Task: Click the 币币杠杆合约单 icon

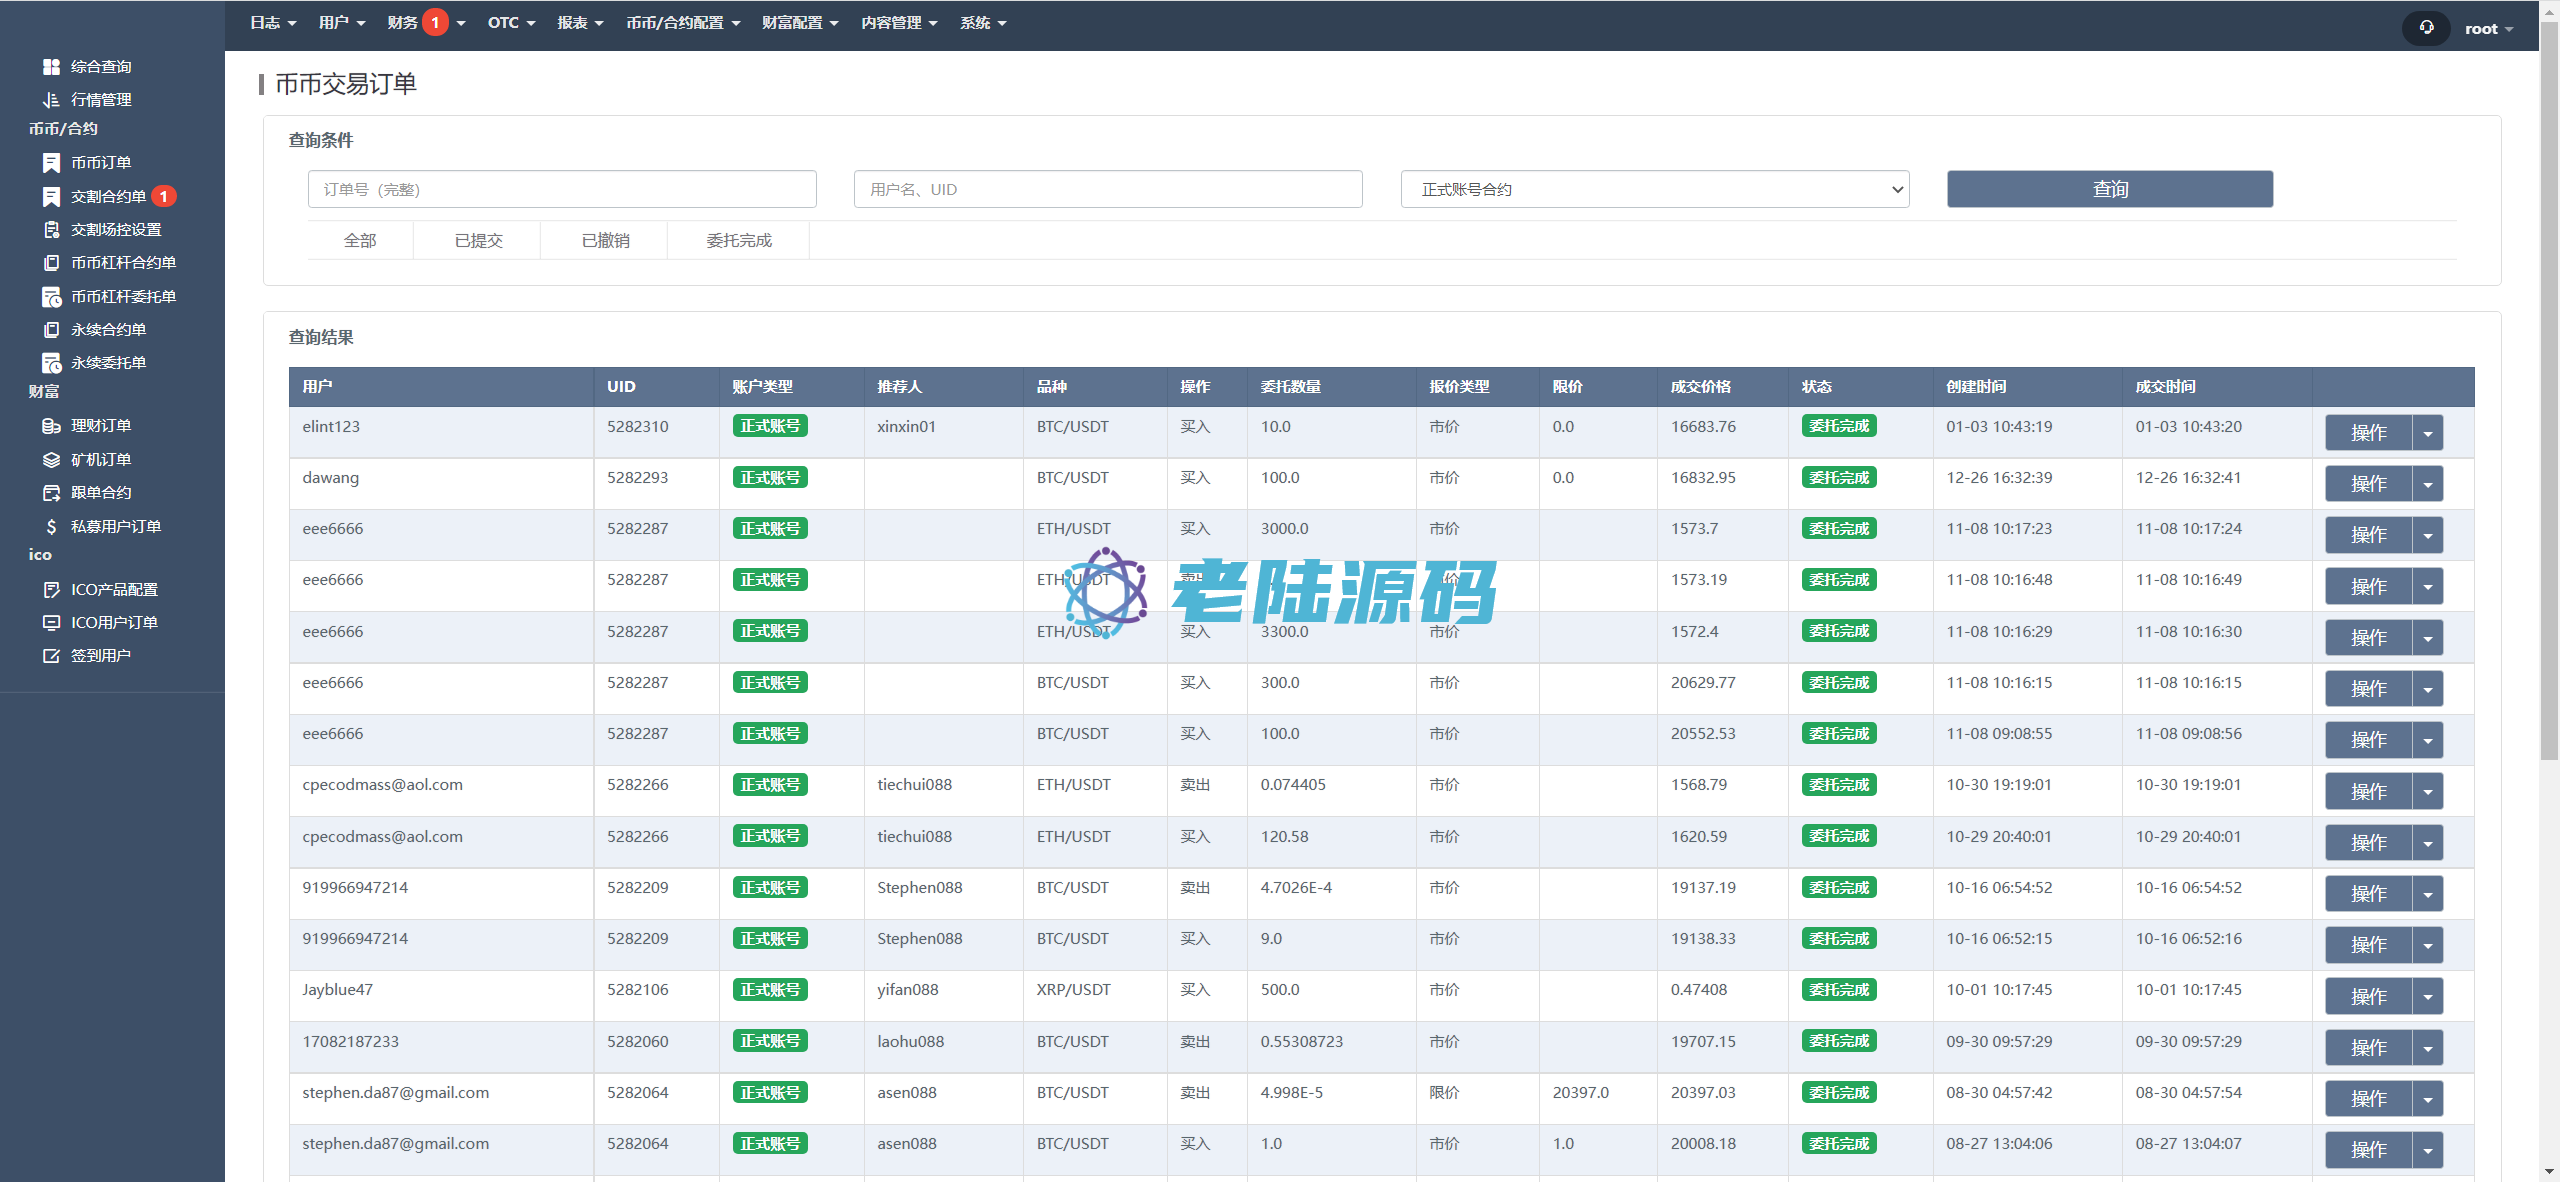Action: pos(51,263)
